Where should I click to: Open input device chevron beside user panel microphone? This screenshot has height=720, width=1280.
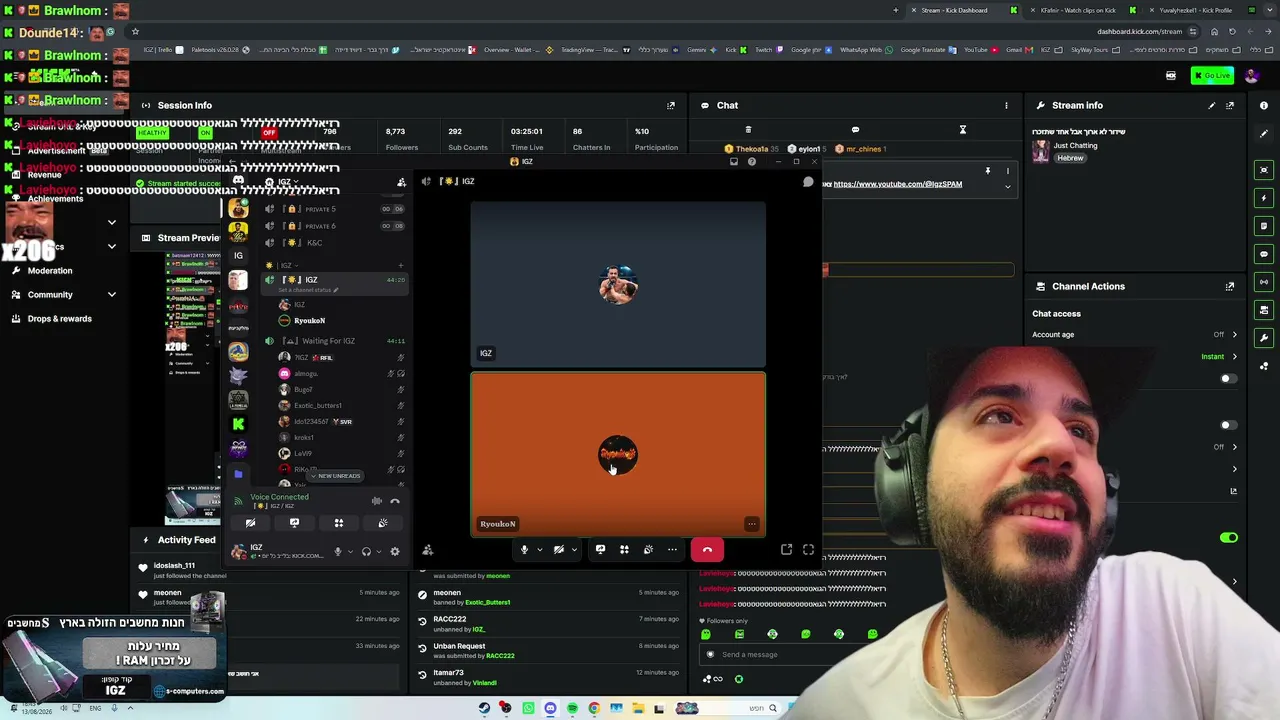coord(350,552)
